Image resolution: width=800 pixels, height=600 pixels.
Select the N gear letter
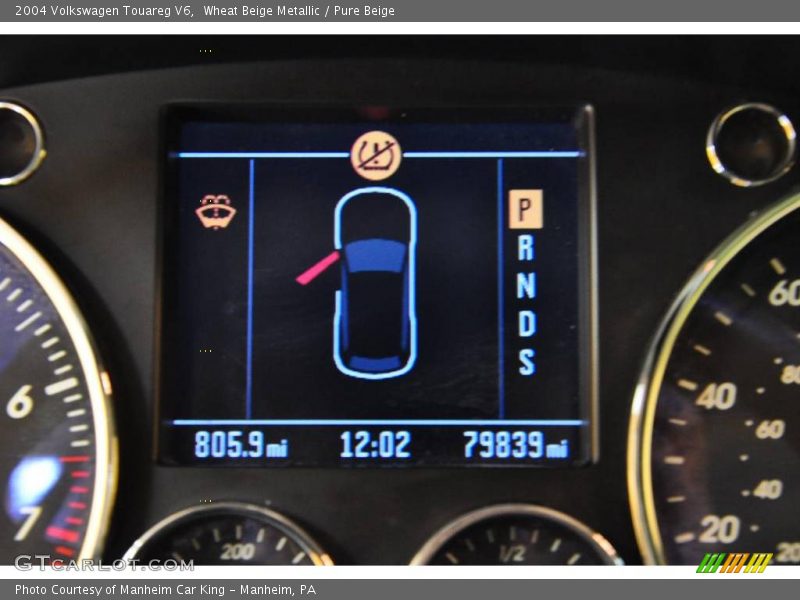pyautogui.click(x=526, y=285)
